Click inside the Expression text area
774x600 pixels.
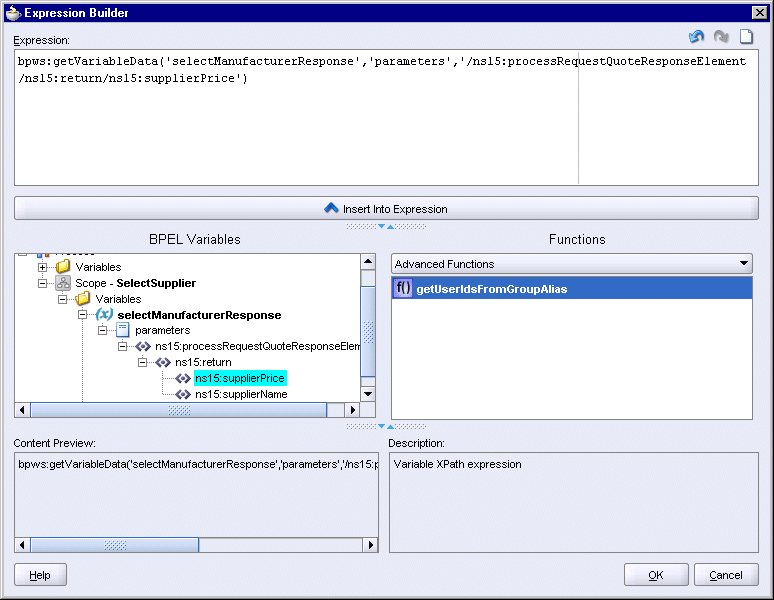click(386, 118)
